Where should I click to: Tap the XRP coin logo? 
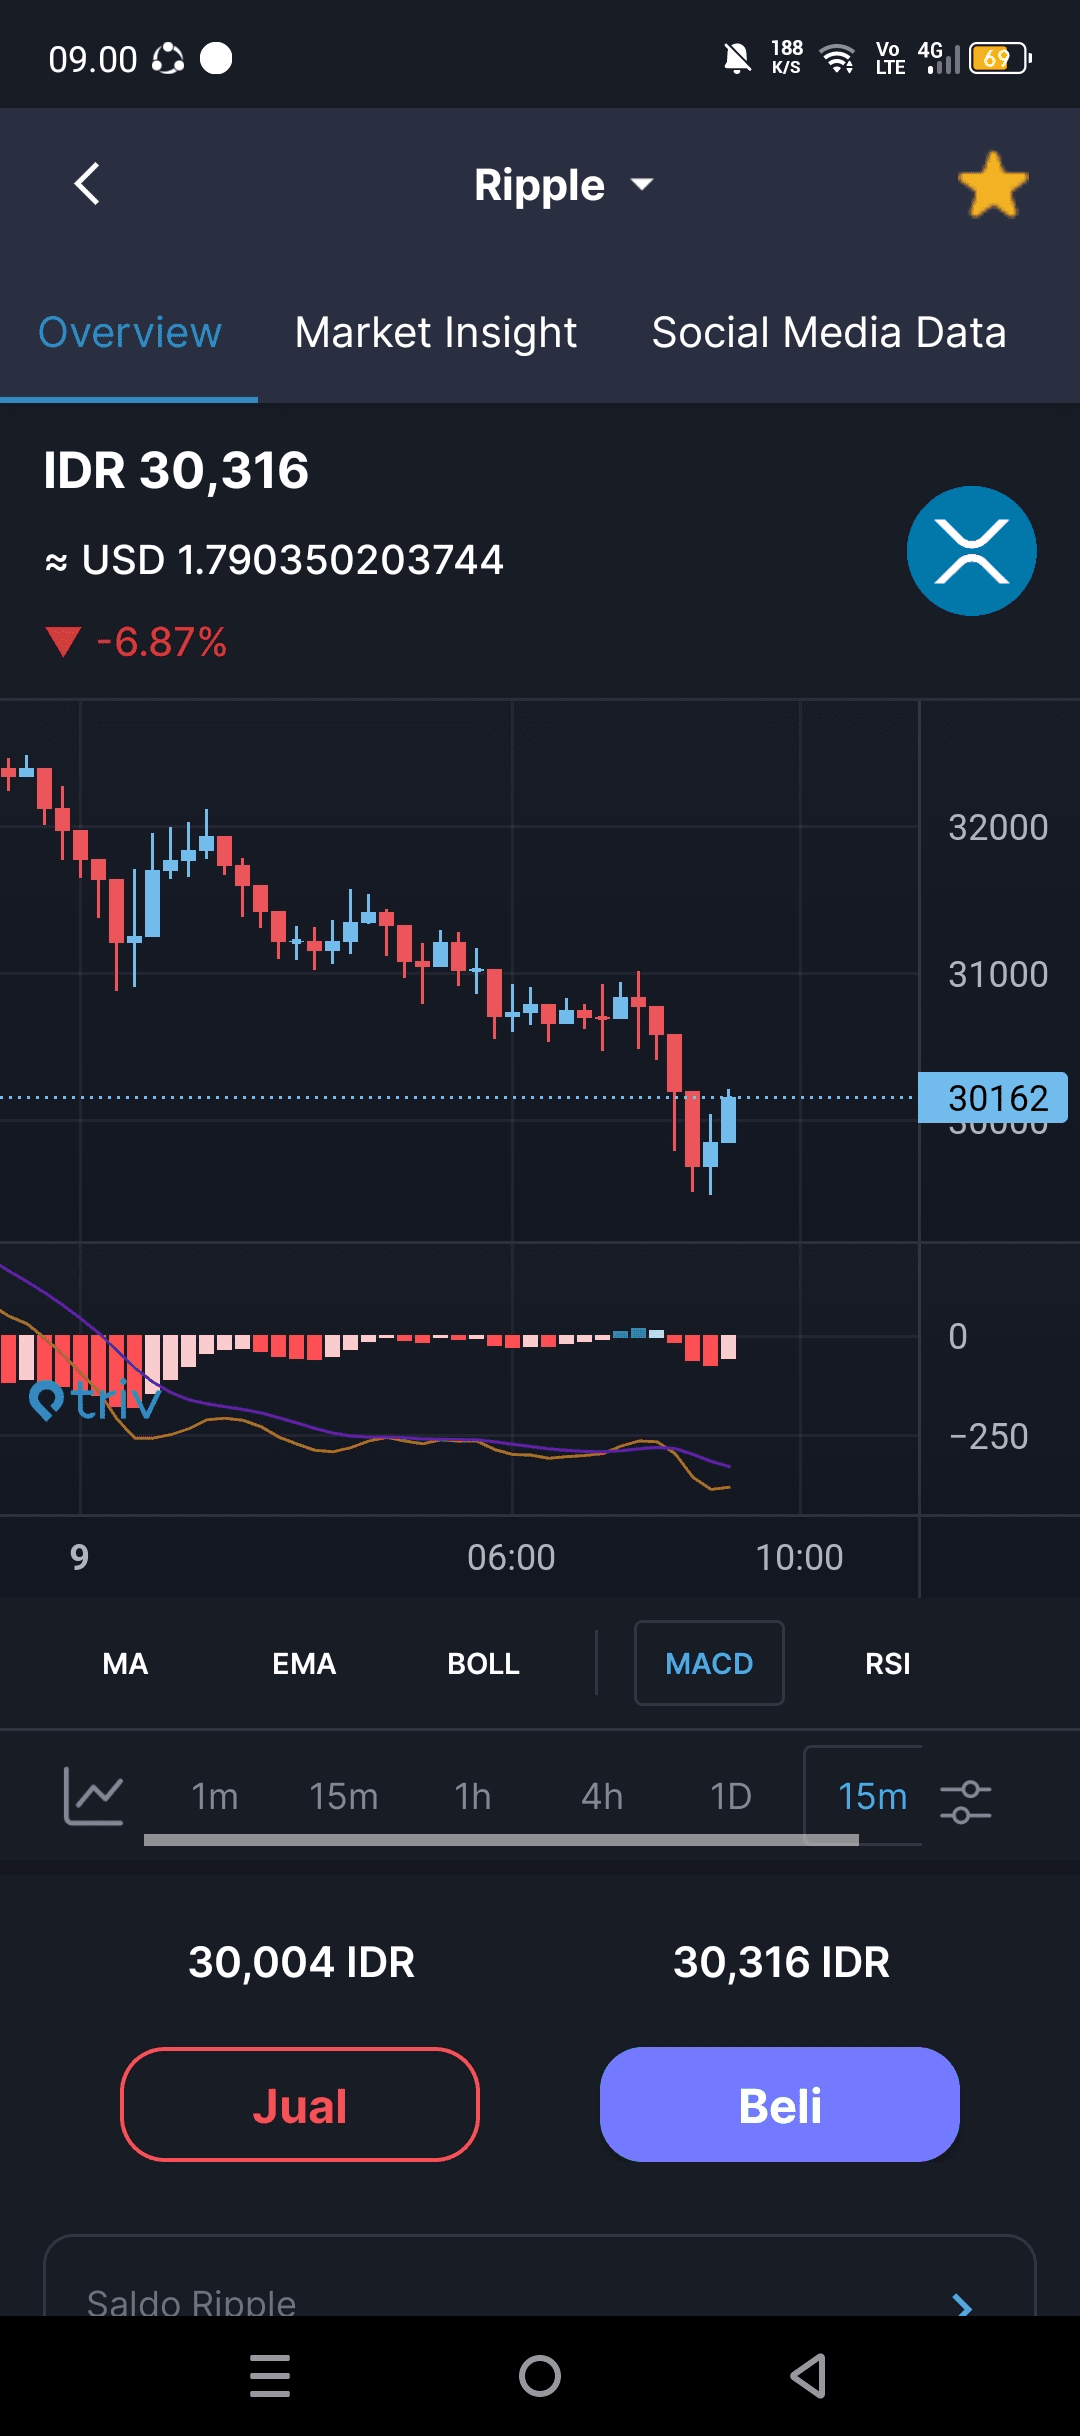click(x=971, y=551)
